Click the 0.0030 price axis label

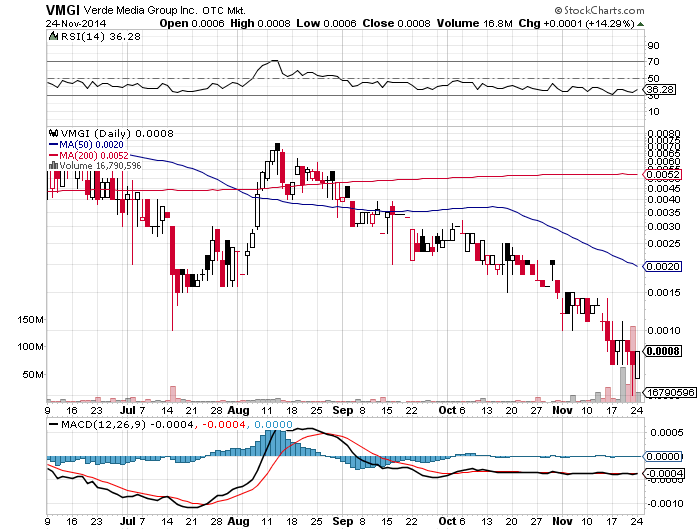click(x=664, y=226)
